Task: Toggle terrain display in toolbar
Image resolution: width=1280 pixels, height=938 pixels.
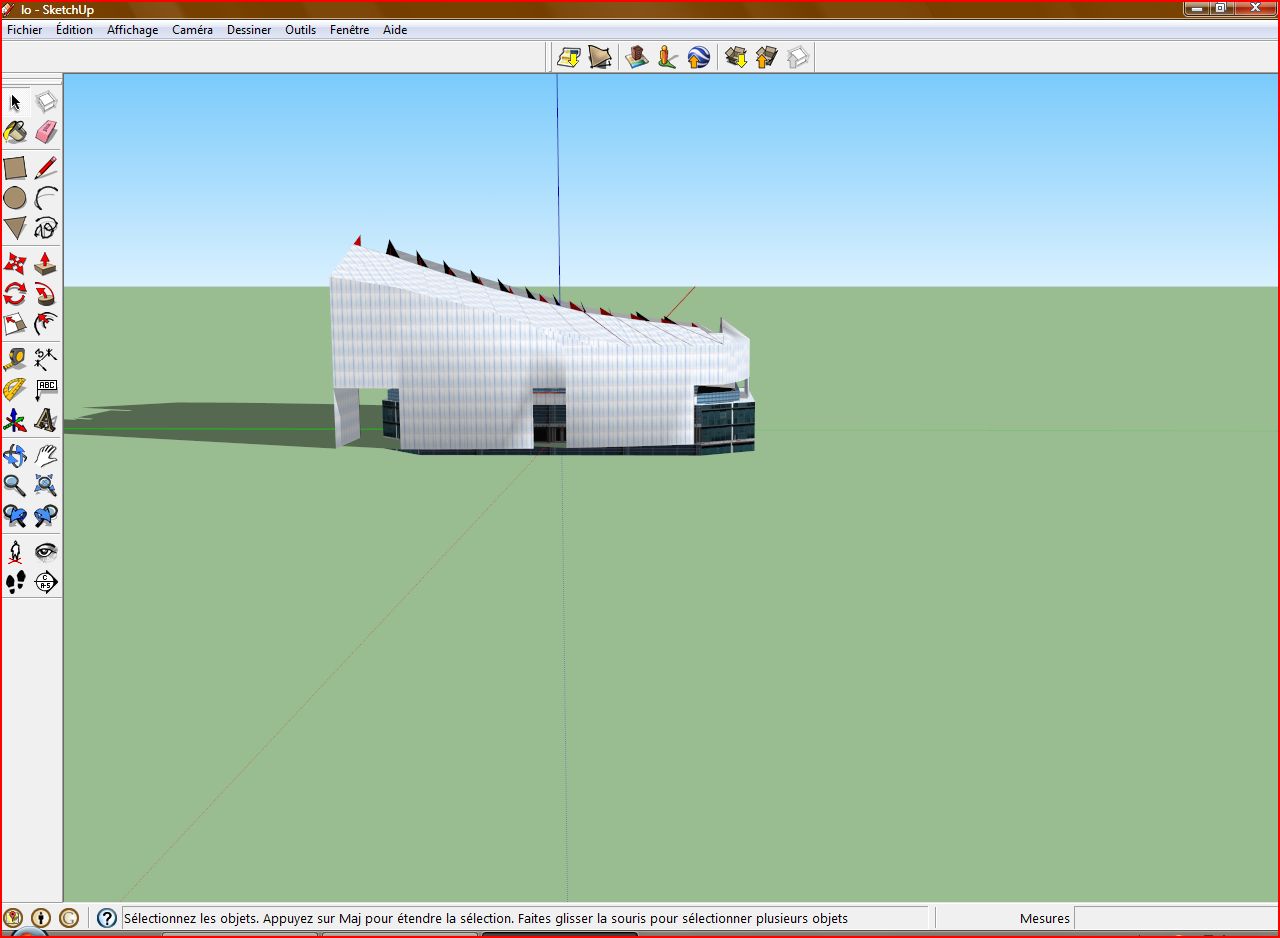Action: pyautogui.click(x=599, y=58)
